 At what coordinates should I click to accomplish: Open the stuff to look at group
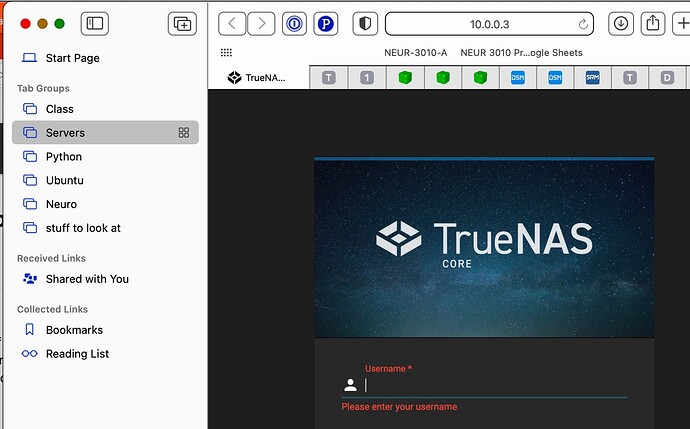105,228
